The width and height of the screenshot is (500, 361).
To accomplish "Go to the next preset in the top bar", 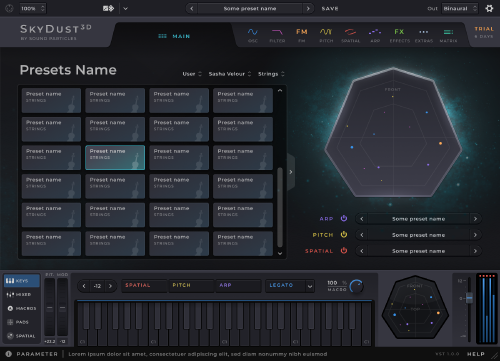I will [308, 8].
